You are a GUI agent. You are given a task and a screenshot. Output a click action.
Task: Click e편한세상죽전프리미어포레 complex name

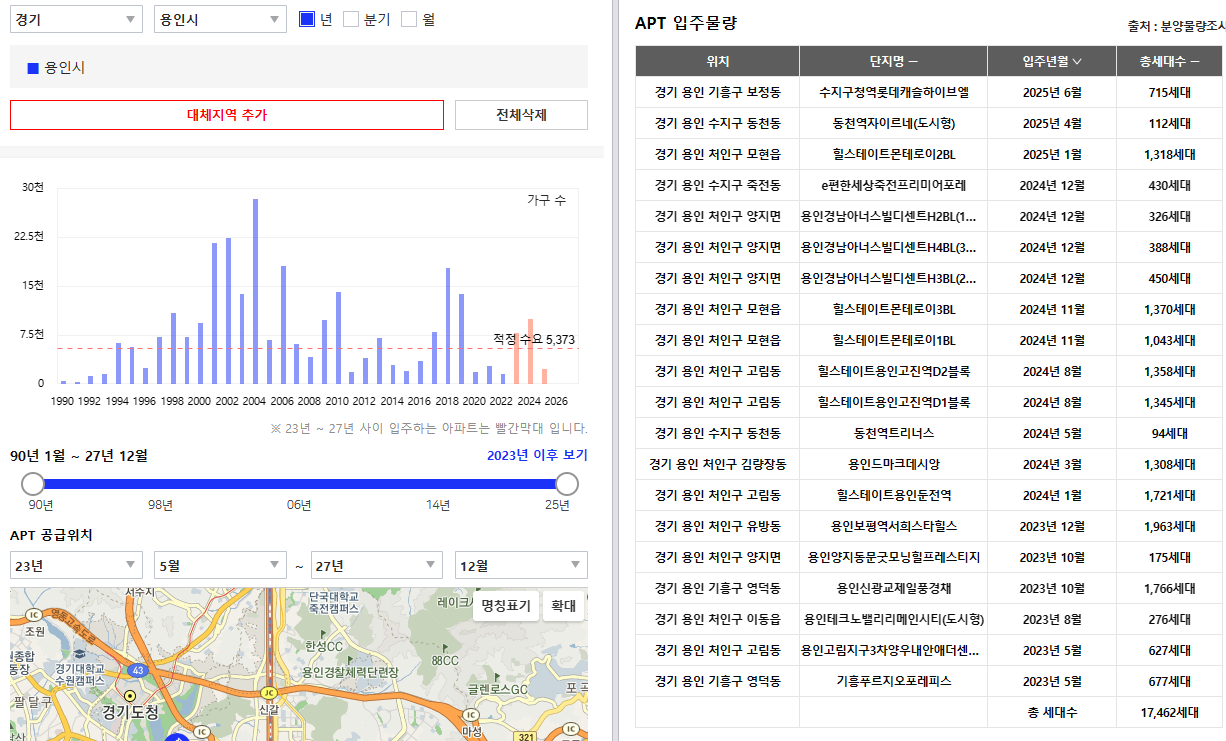(893, 185)
